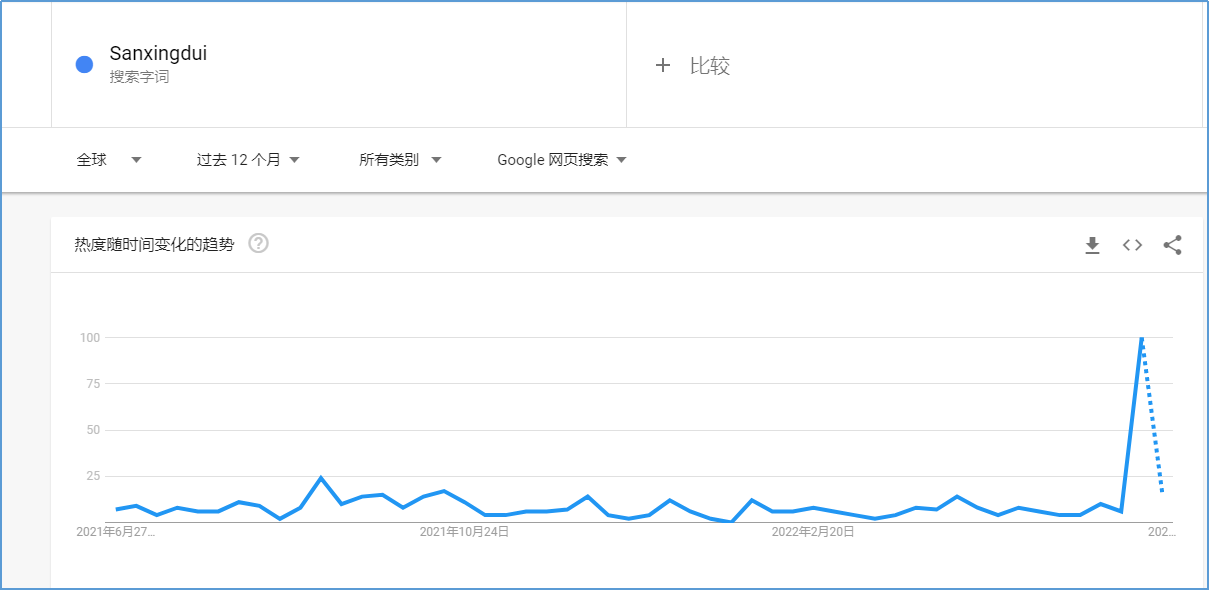
Task: Open the Google 网页搜索 search type dropdown
Action: click(x=562, y=160)
